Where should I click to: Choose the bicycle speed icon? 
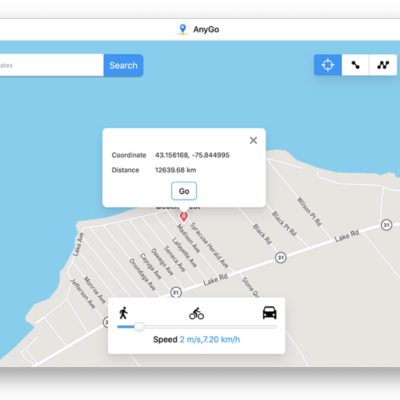coord(196,313)
